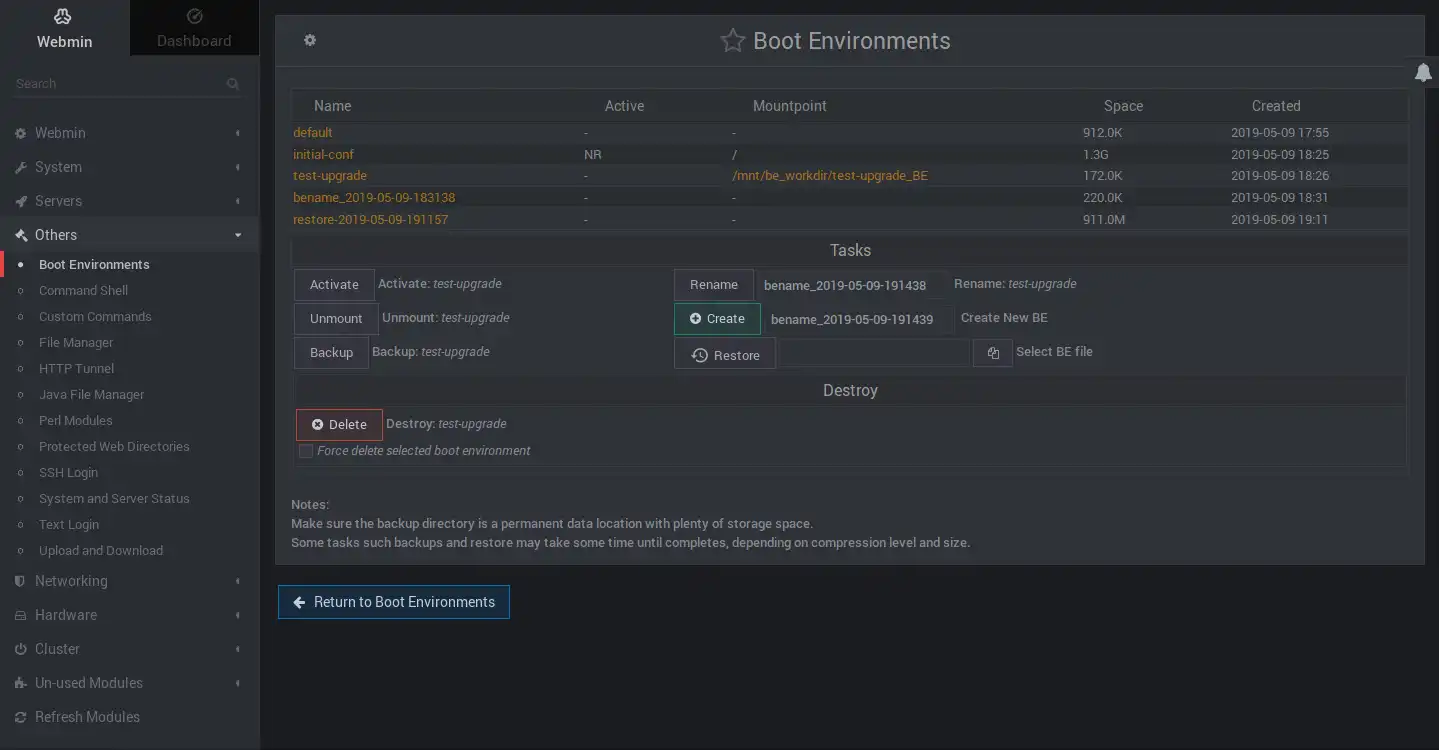The width and height of the screenshot is (1439, 750).
Task: Click the file chooser icon beside Restore field
Action: click(993, 353)
